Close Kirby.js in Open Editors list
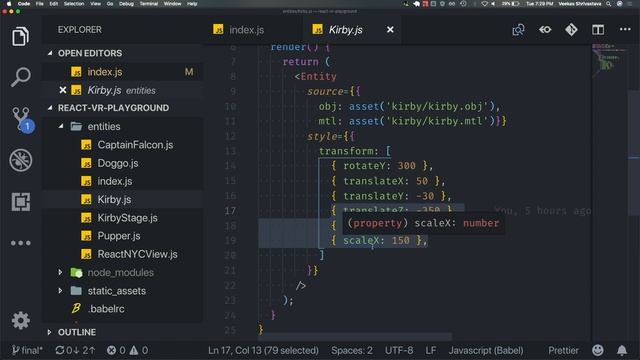 click(x=62, y=90)
